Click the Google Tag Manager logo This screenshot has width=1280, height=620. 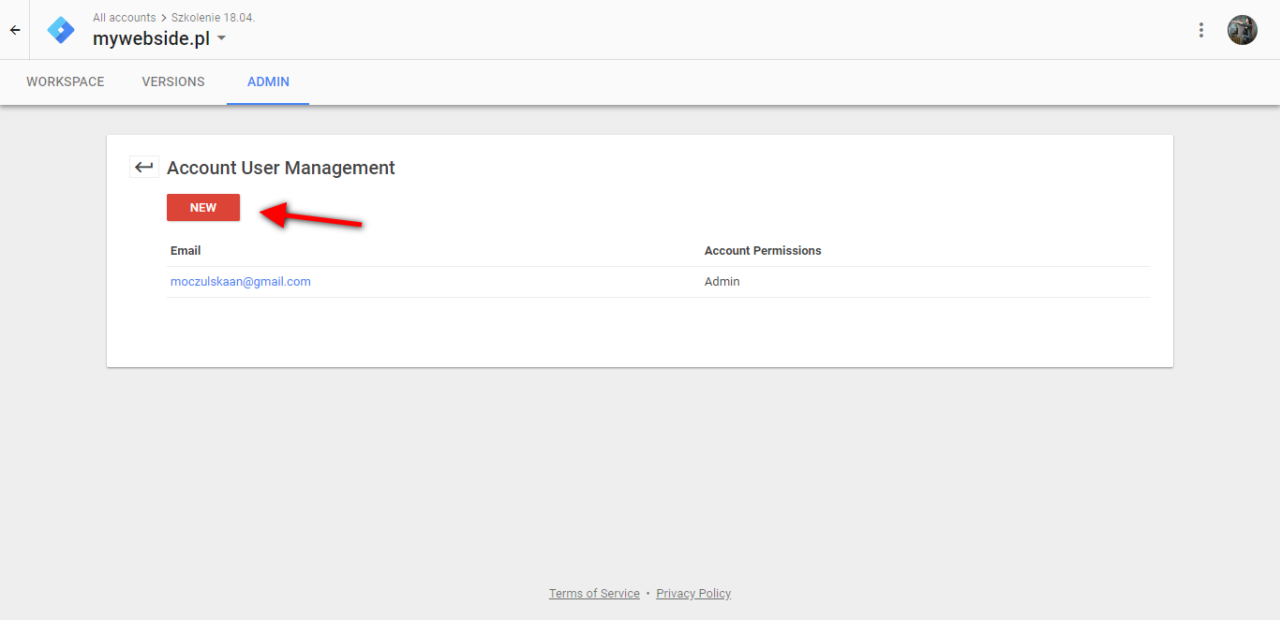pyautogui.click(x=61, y=30)
